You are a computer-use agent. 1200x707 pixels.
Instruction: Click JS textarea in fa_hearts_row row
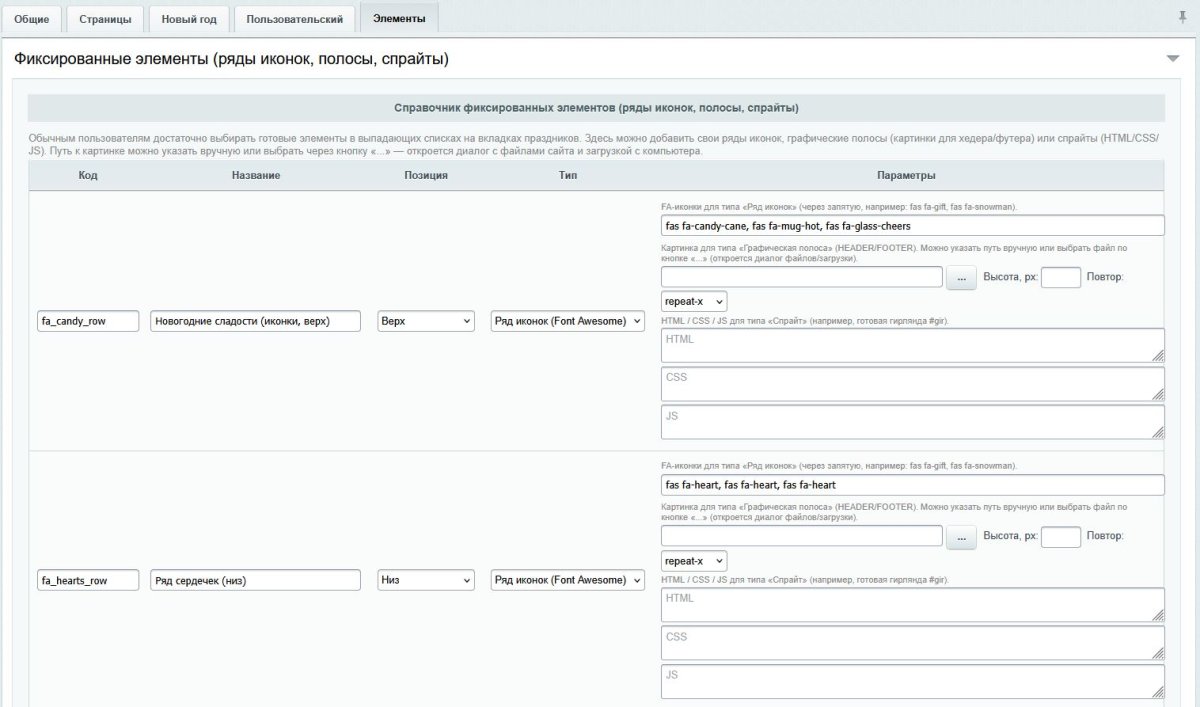pyautogui.click(x=912, y=680)
